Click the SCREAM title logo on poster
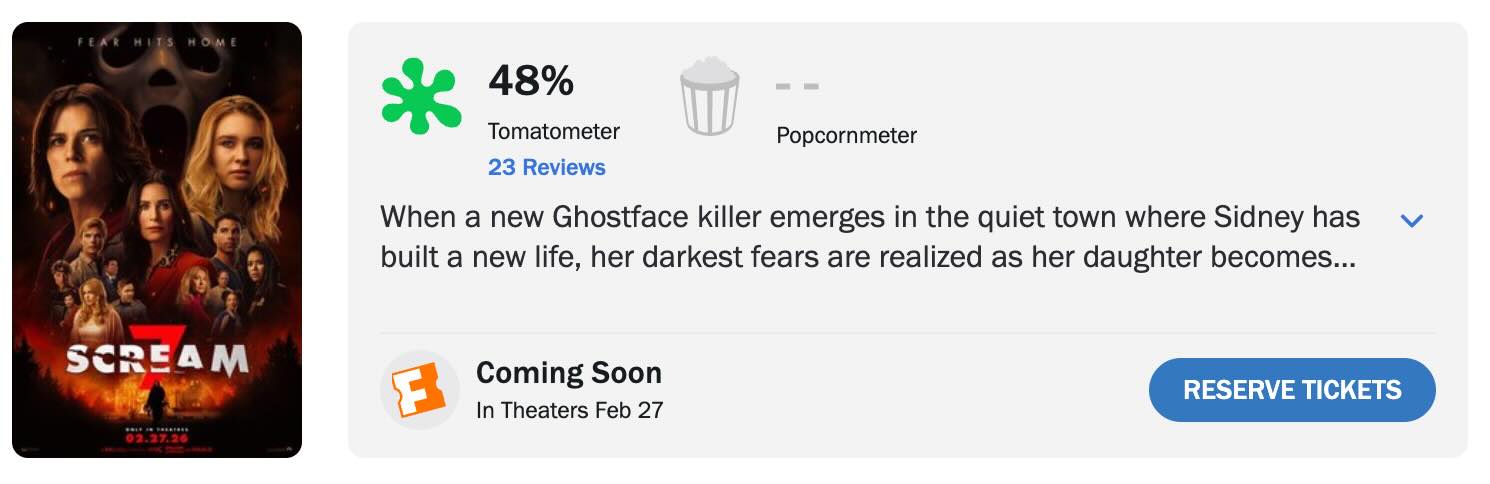Image resolution: width=1490 pixels, height=484 pixels. tap(157, 358)
